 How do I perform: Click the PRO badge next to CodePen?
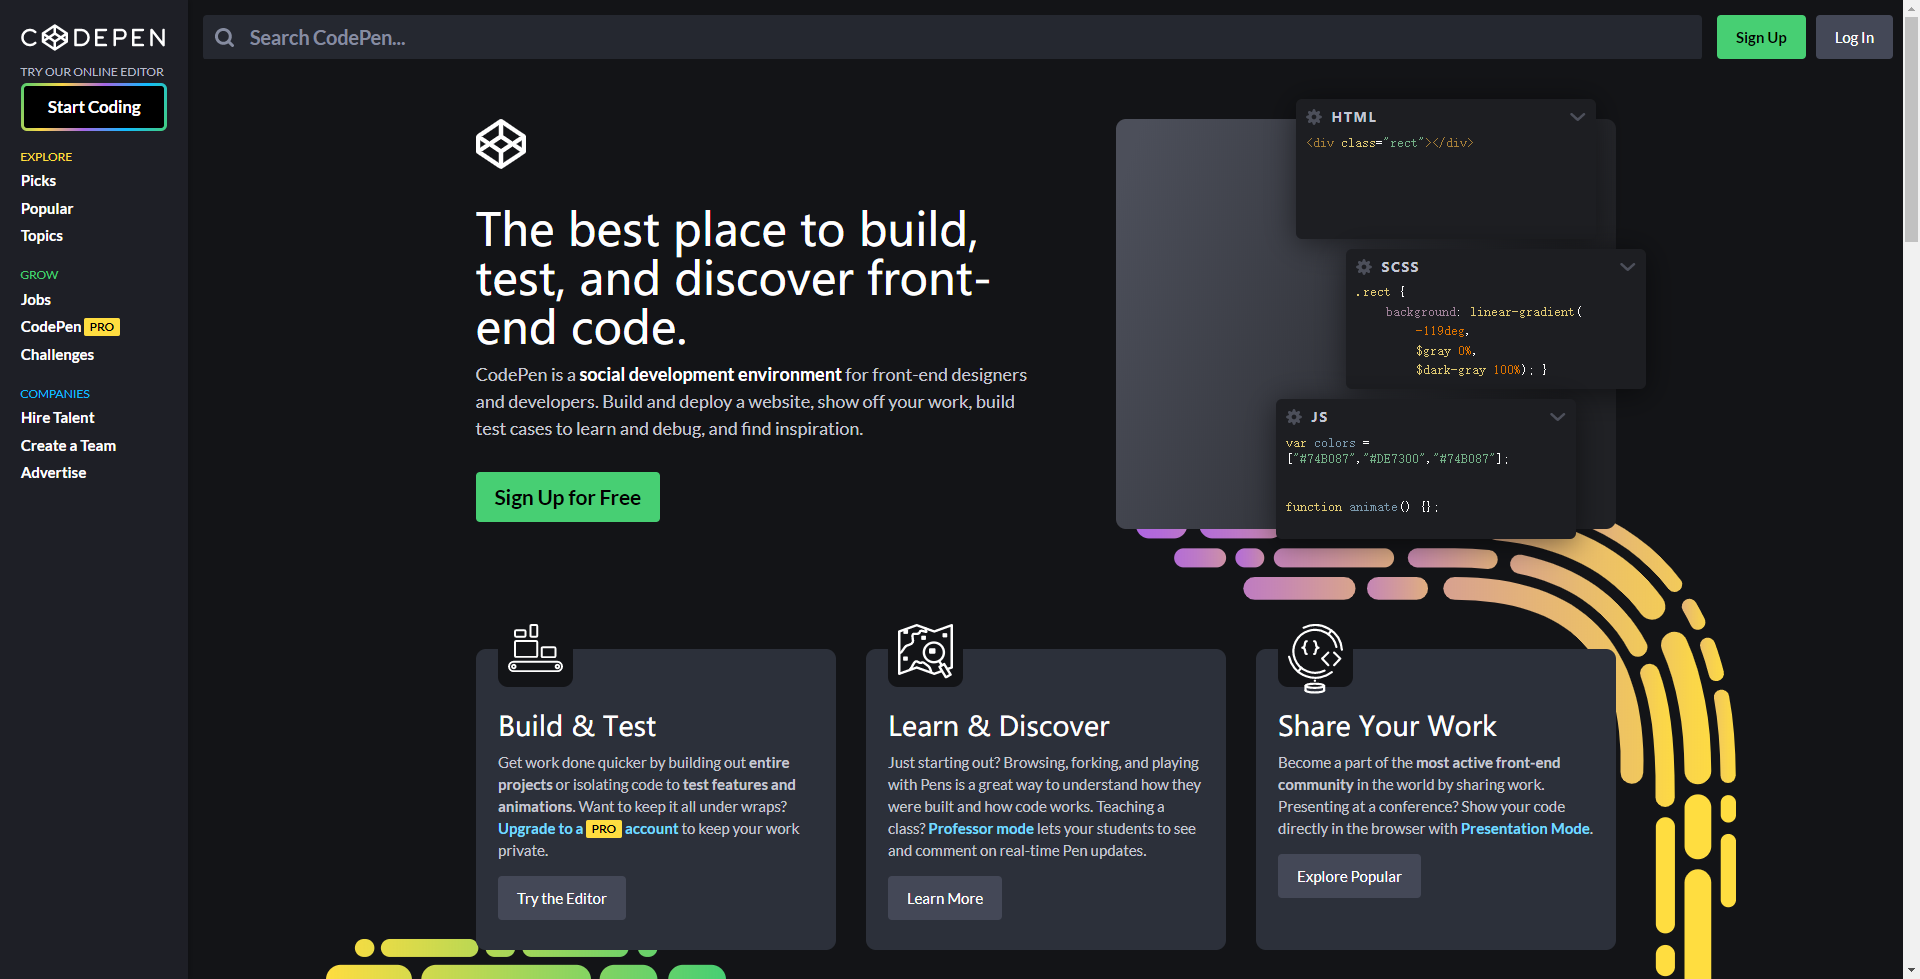[102, 327]
